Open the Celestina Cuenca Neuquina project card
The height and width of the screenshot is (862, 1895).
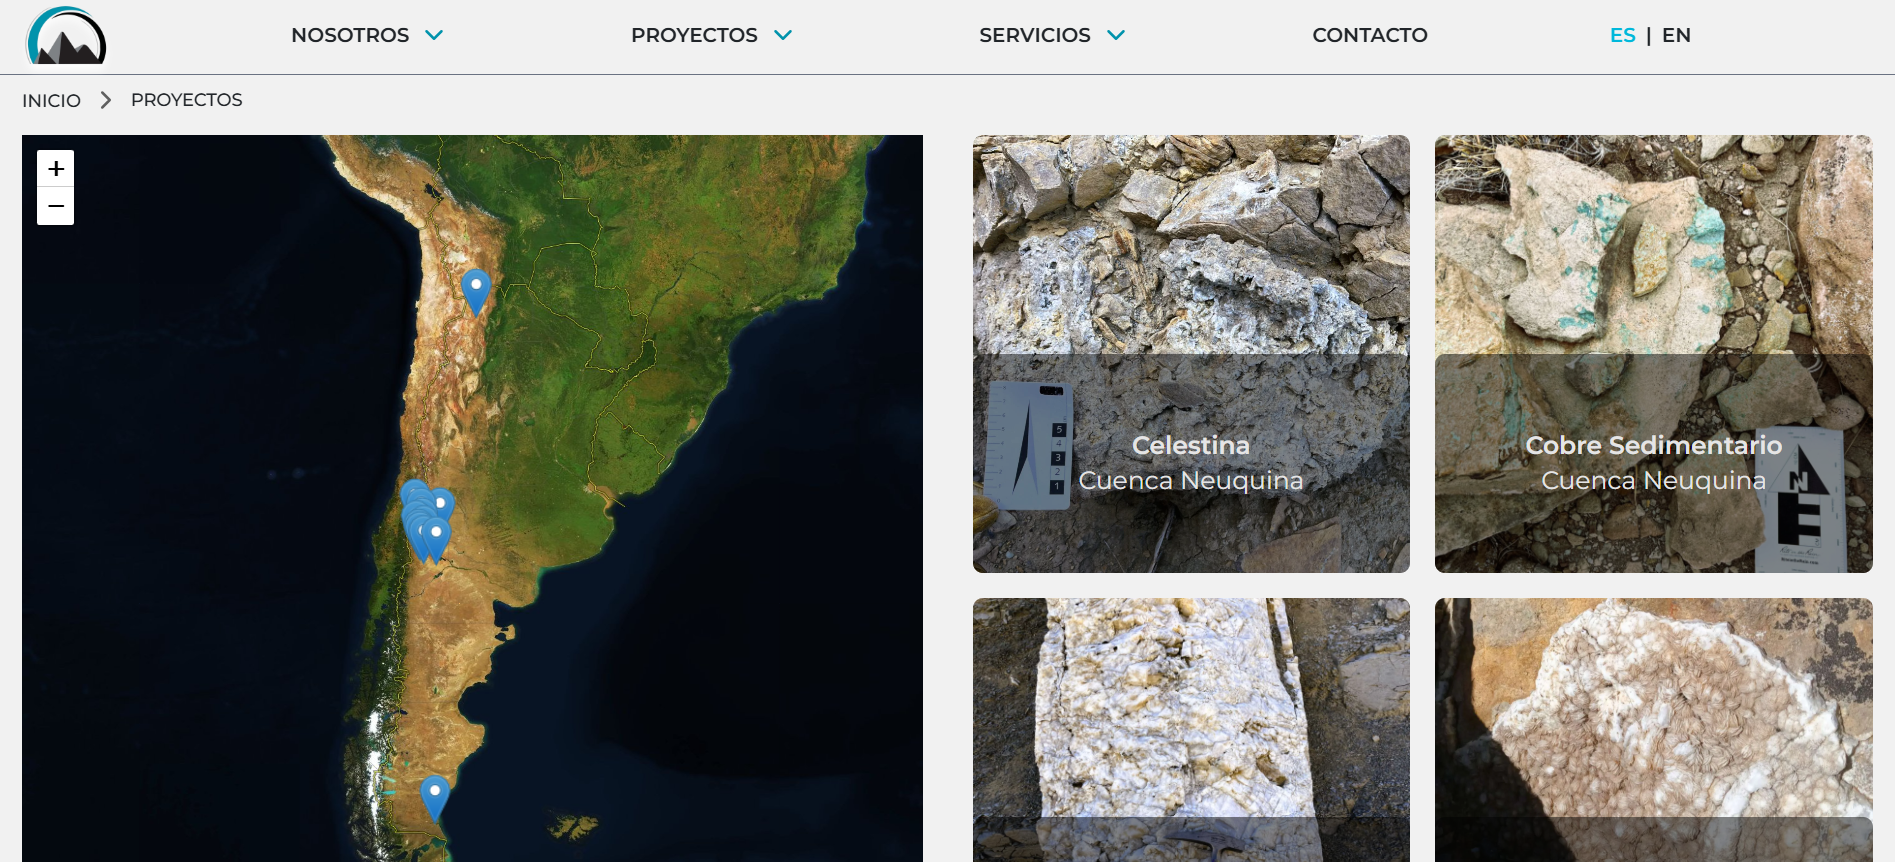click(x=1191, y=354)
